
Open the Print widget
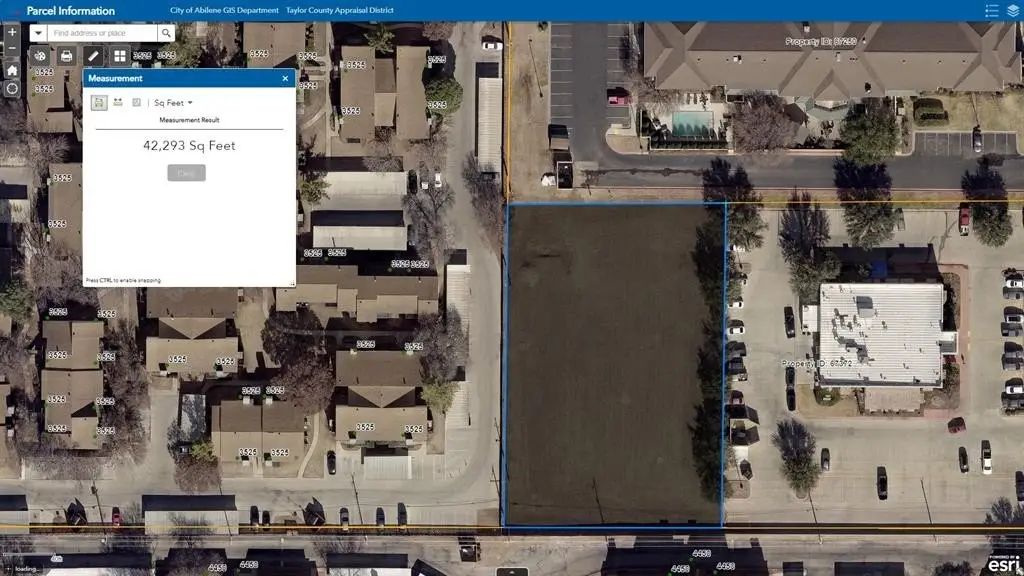66,56
